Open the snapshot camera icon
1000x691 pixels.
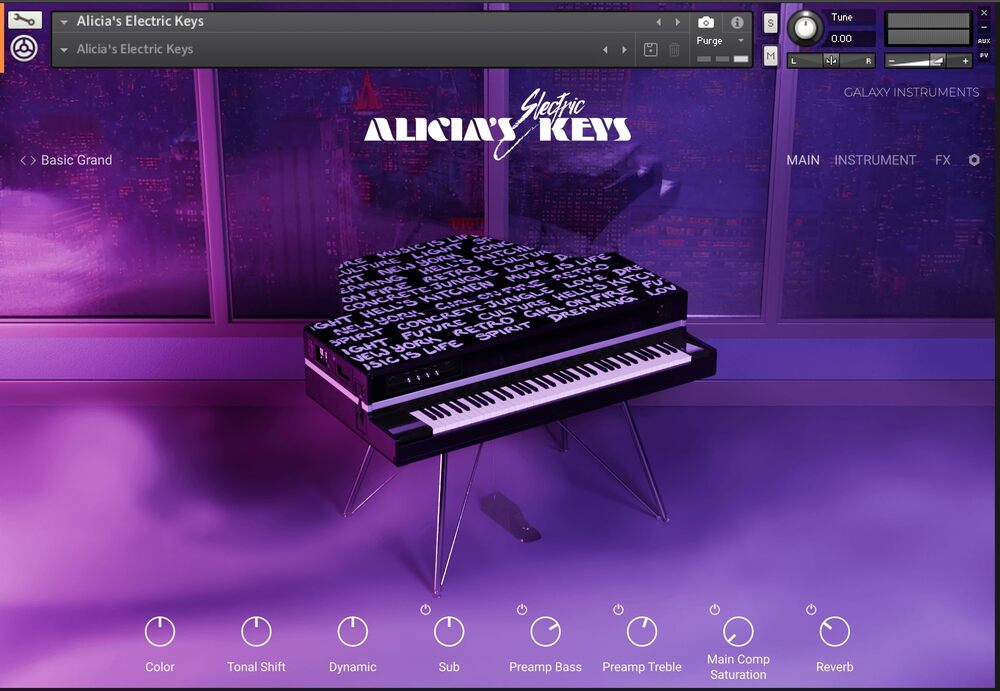click(x=706, y=21)
